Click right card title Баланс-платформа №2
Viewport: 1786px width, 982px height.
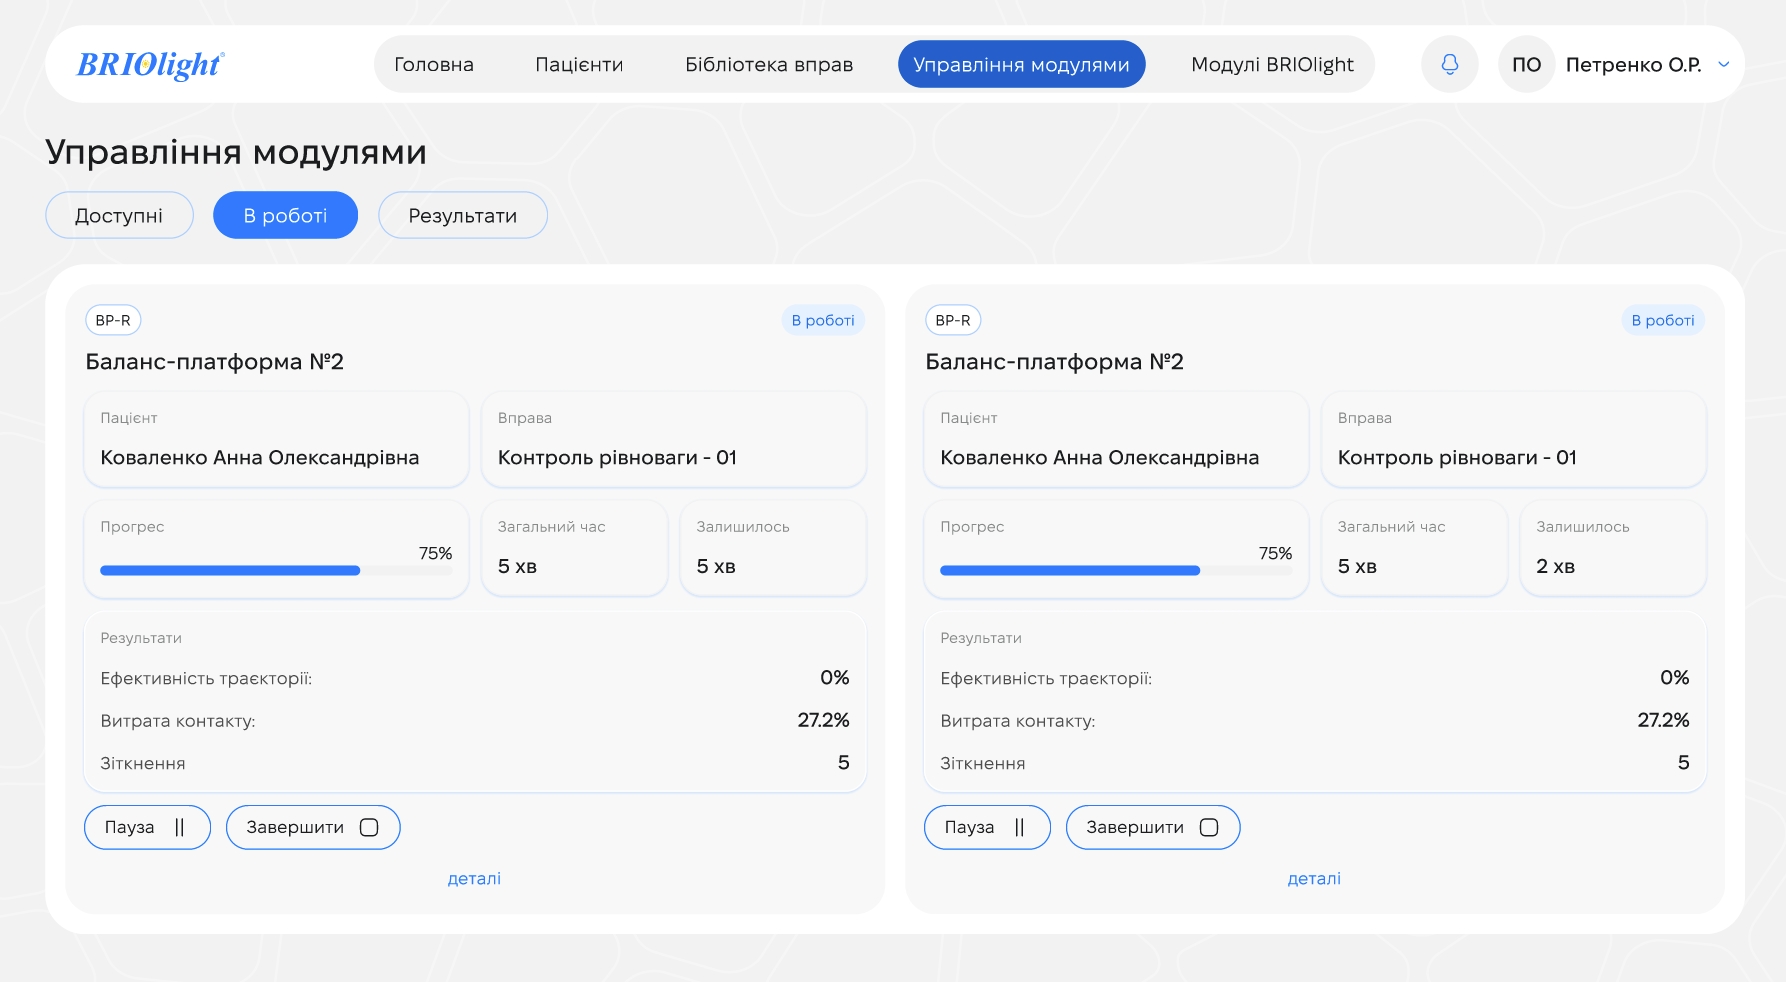tap(1055, 361)
